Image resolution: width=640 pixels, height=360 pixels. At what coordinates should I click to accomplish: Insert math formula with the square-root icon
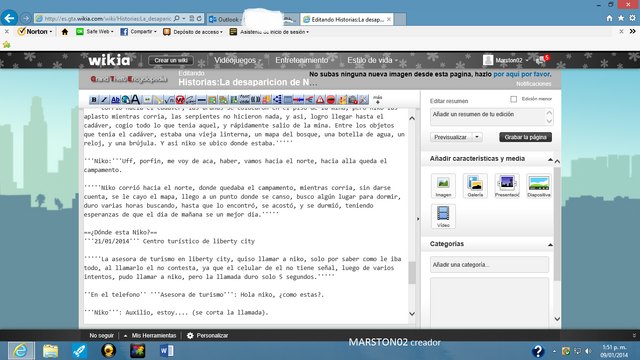tap(169, 100)
